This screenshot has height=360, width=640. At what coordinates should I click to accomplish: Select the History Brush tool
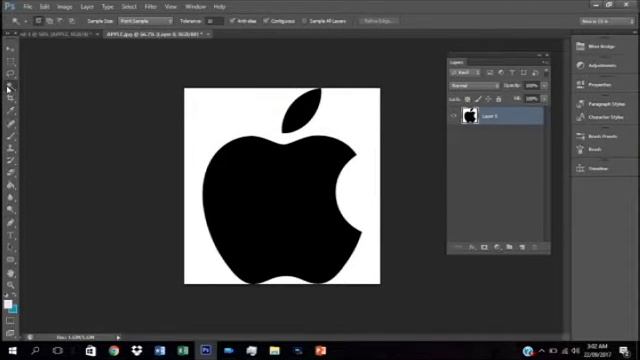click(x=10, y=160)
